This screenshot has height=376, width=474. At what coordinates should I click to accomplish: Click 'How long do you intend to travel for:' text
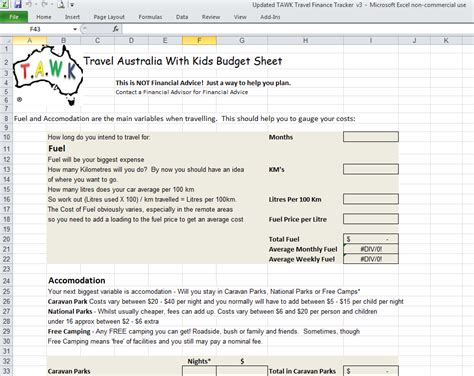(99, 137)
